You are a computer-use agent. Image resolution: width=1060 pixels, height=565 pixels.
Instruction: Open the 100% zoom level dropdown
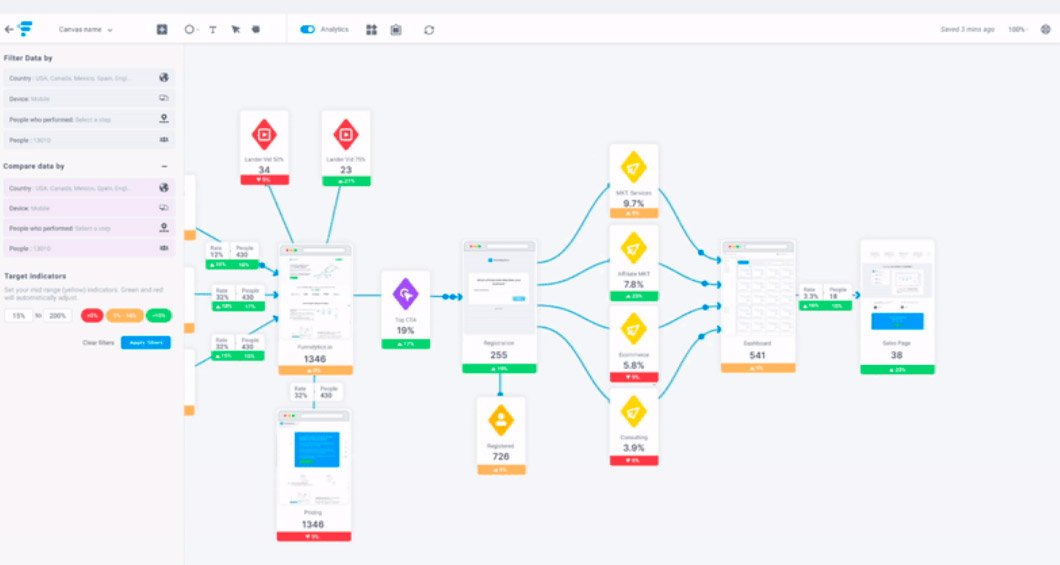point(1018,29)
